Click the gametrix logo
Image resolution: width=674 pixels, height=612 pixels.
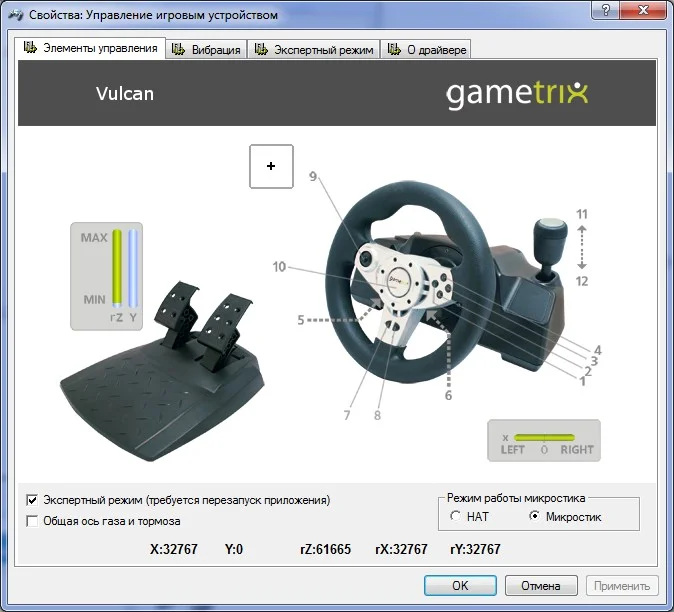tap(517, 94)
